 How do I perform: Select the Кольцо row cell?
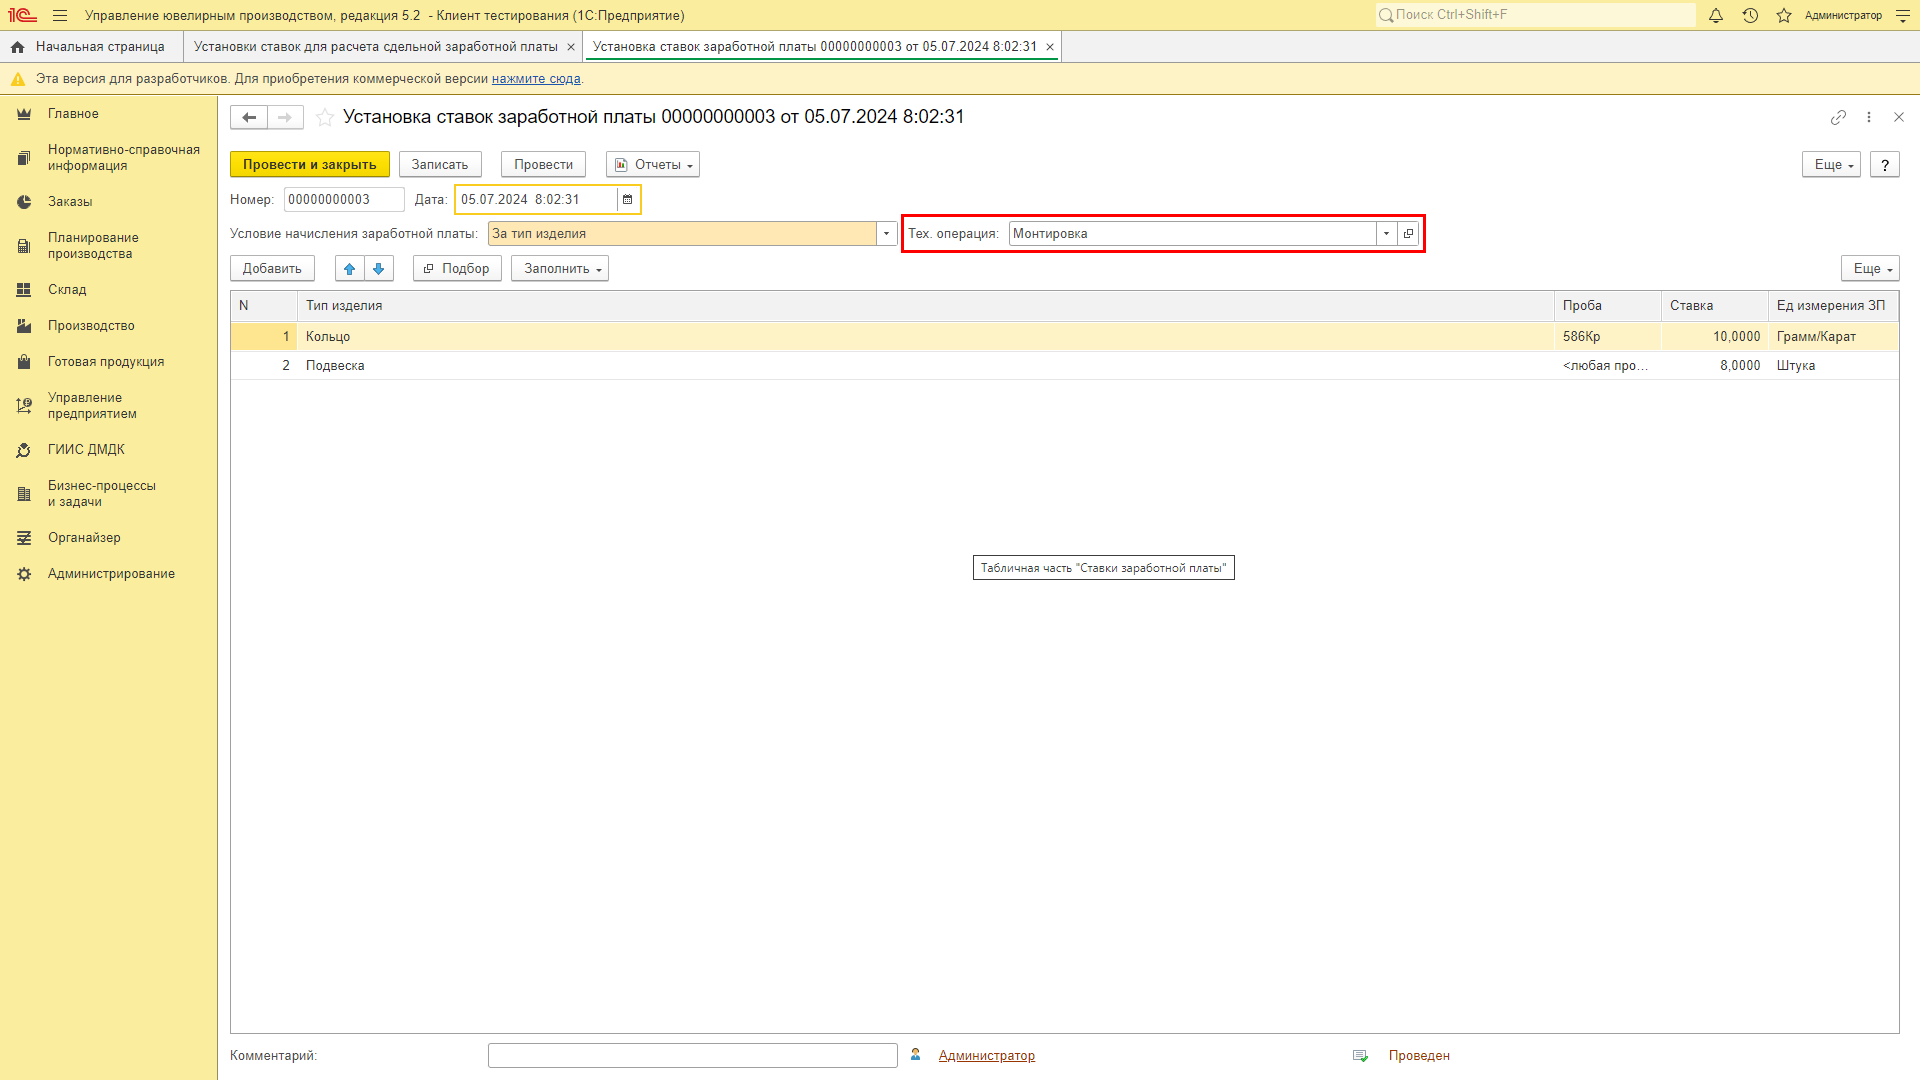(926, 337)
